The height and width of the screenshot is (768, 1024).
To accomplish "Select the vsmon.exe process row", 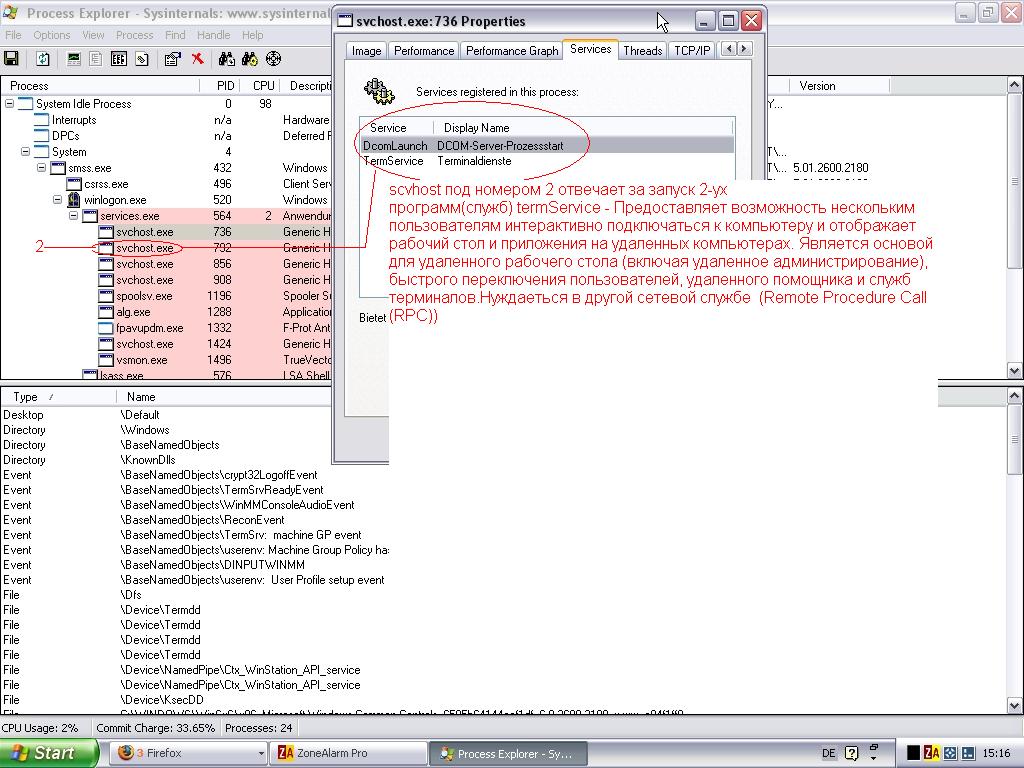I will (166, 360).
